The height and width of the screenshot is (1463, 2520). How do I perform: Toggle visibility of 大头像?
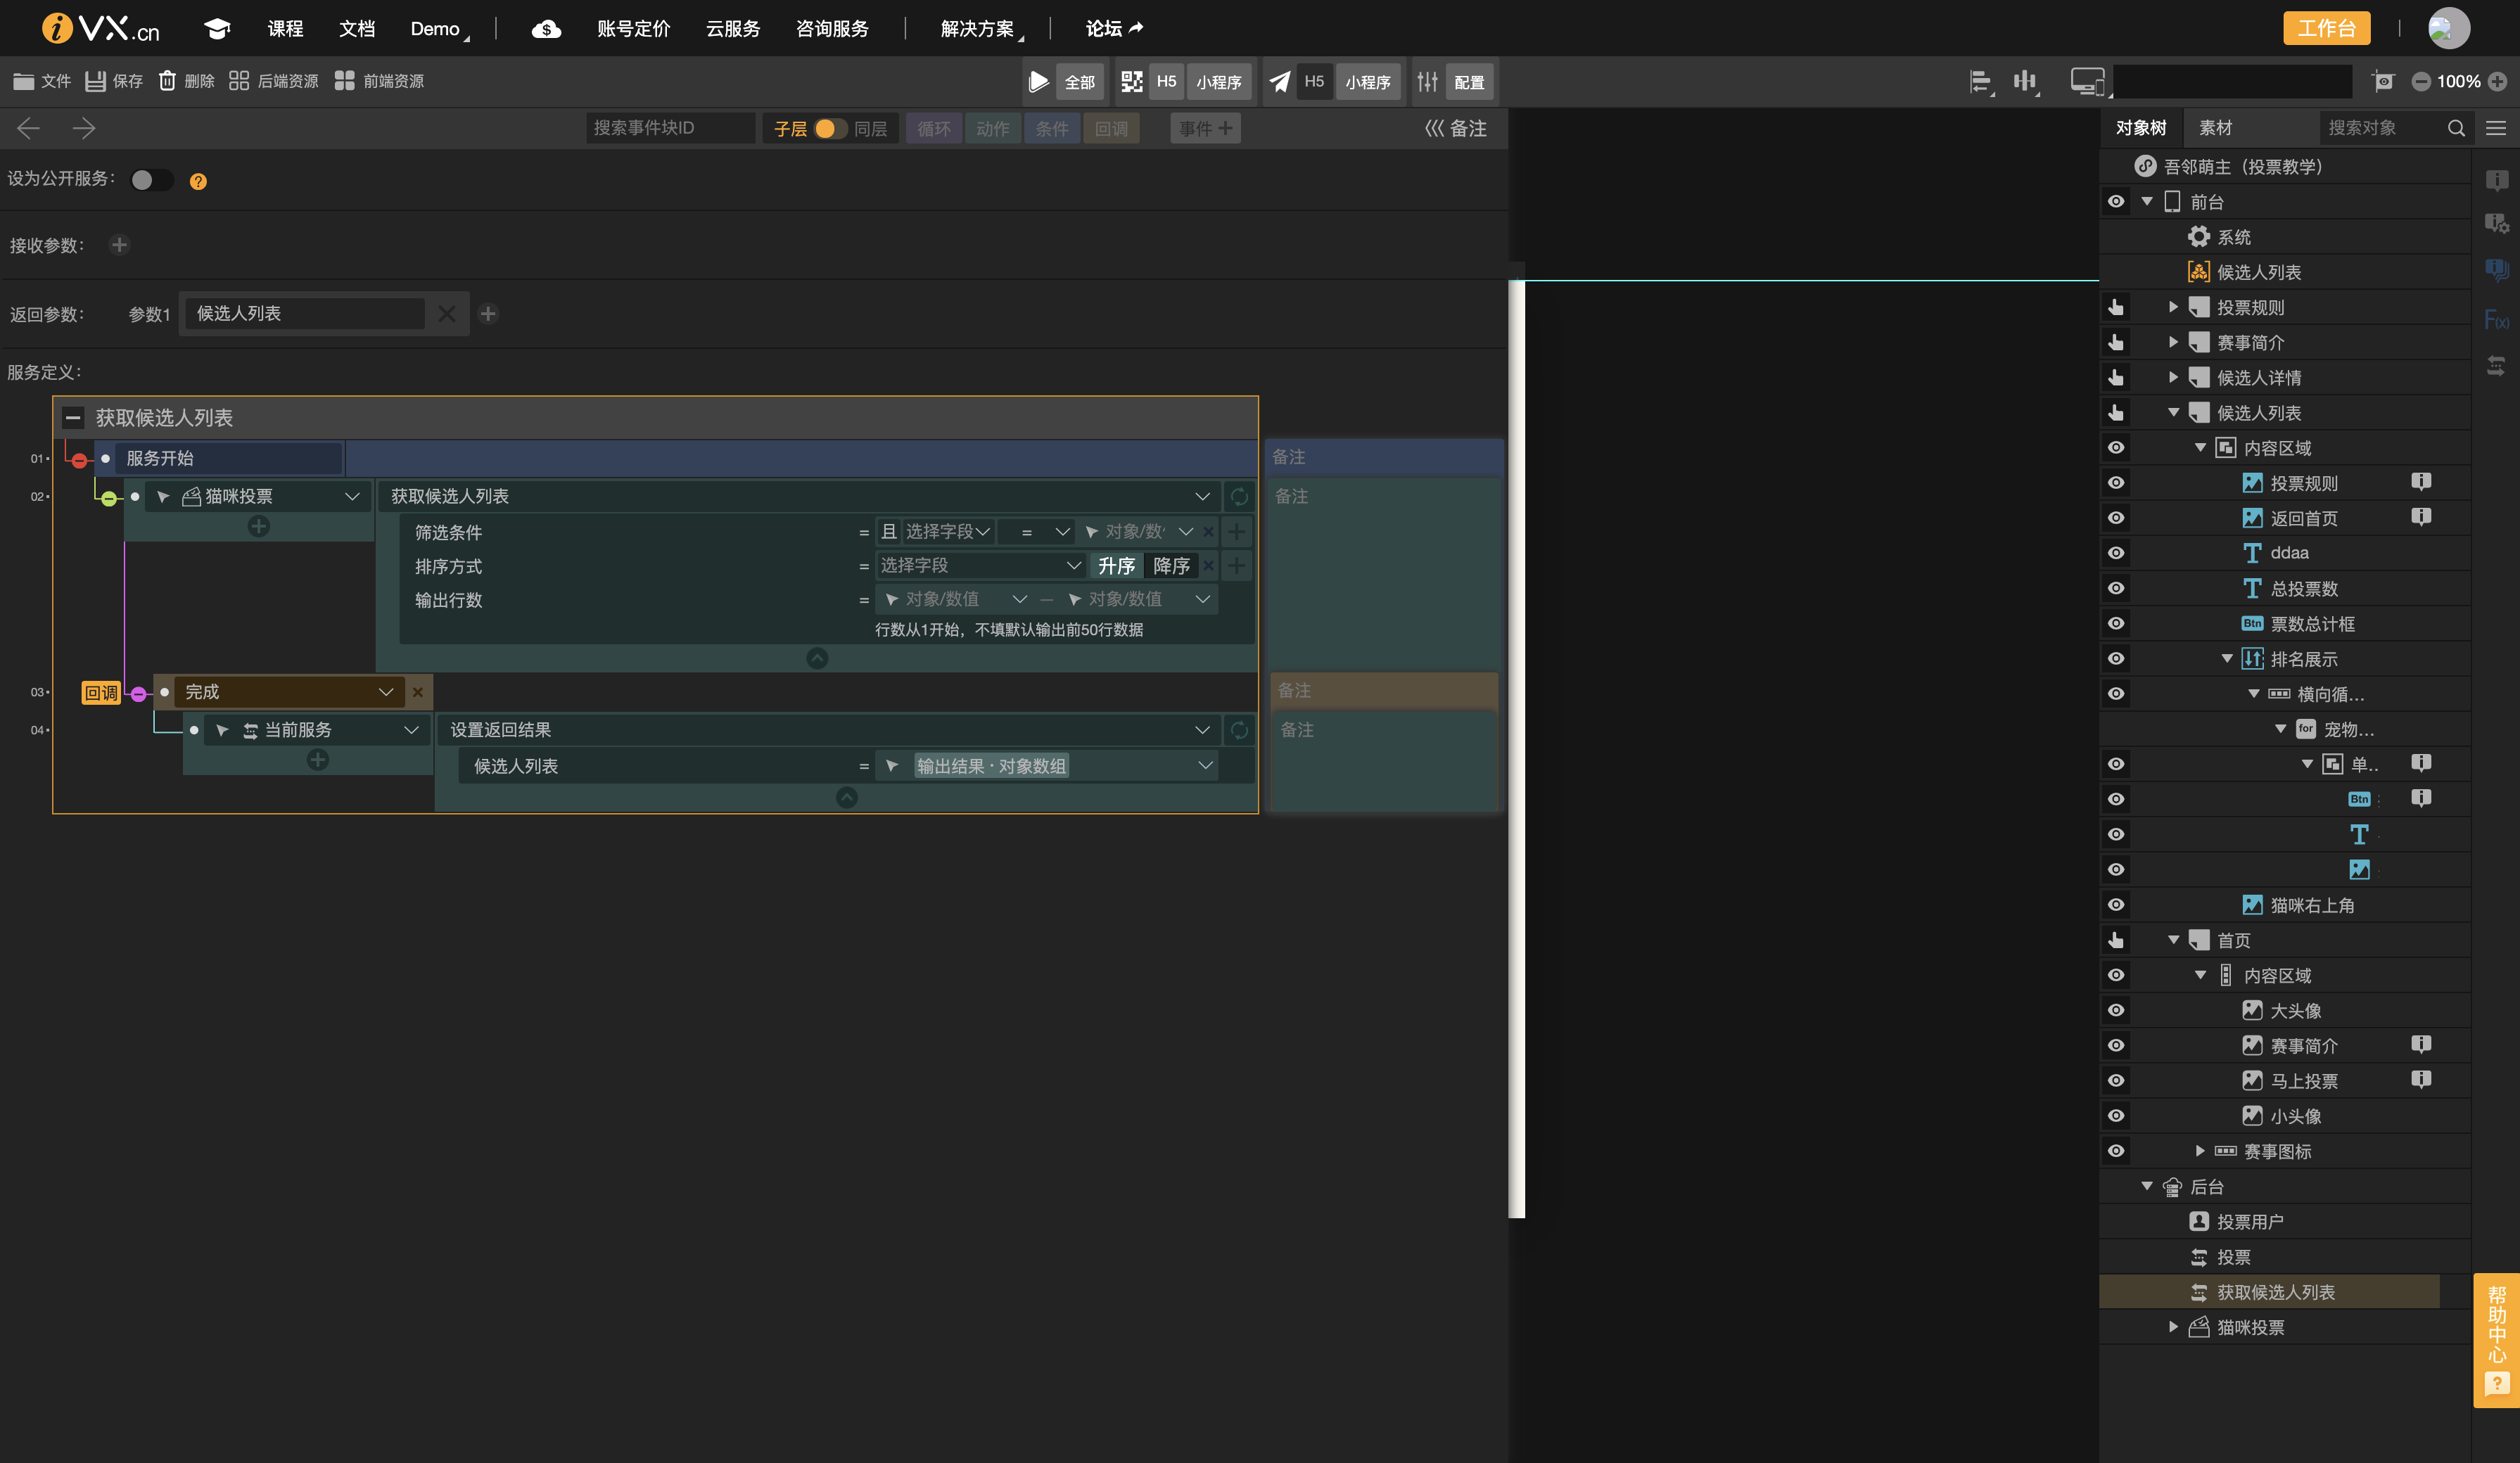pos(2115,1011)
